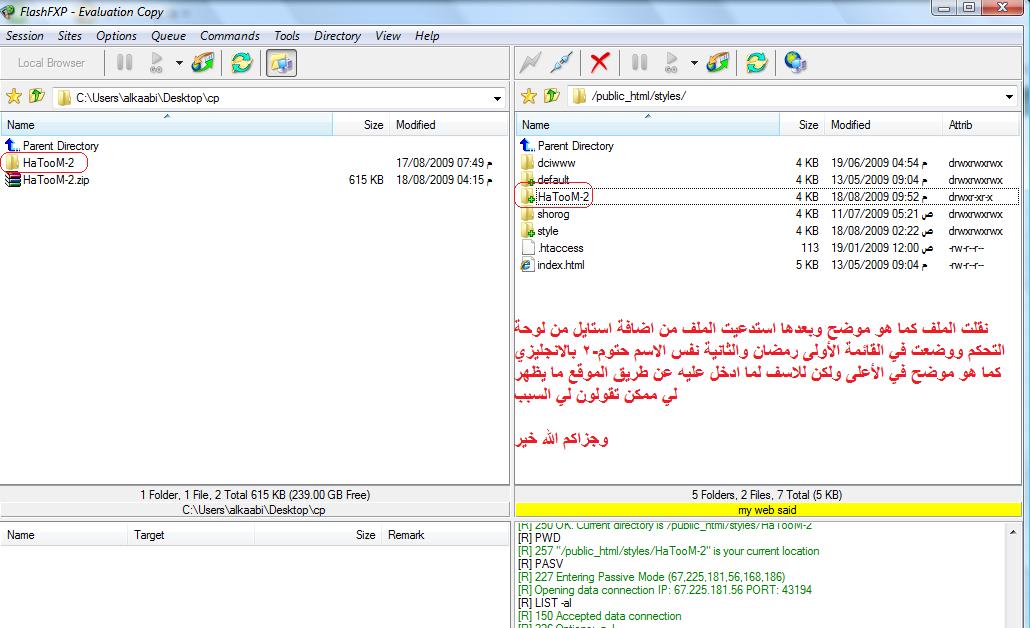Go up one folder in remote pane
This screenshot has width=1030, height=628.
coord(551,97)
